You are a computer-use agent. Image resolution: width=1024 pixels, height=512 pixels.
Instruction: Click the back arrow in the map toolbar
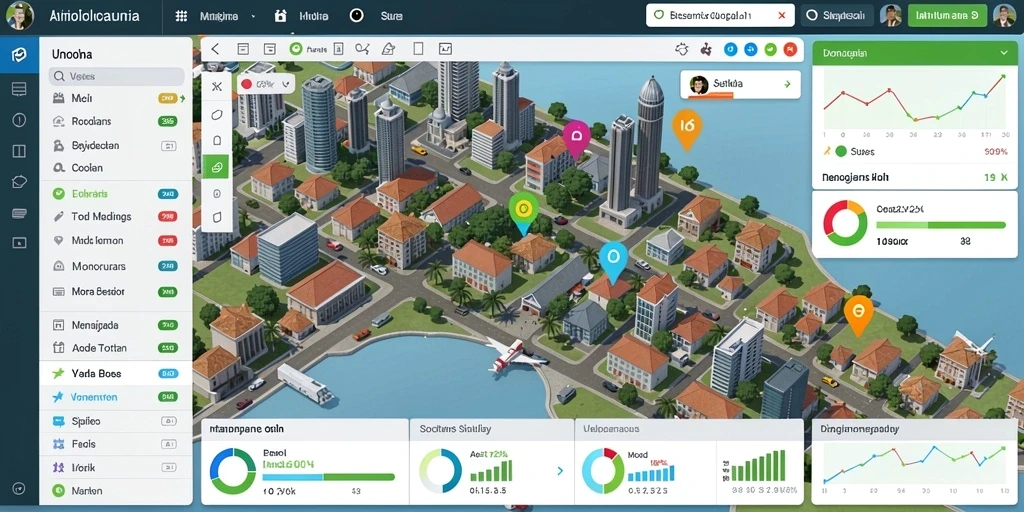click(x=215, y=49)
